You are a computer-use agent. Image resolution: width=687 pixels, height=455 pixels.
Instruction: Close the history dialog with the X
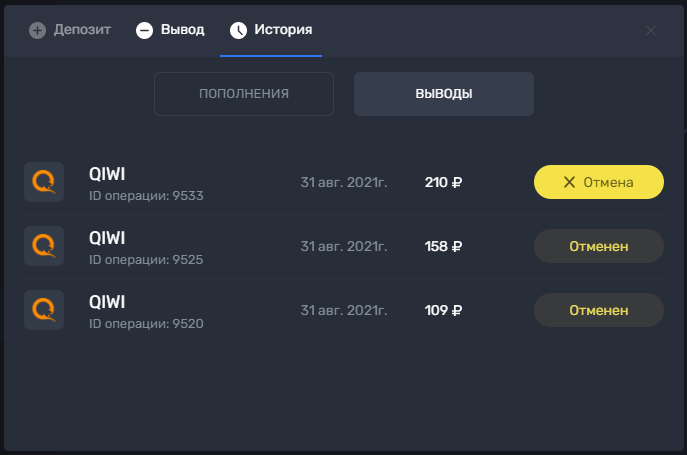(651, 30)
